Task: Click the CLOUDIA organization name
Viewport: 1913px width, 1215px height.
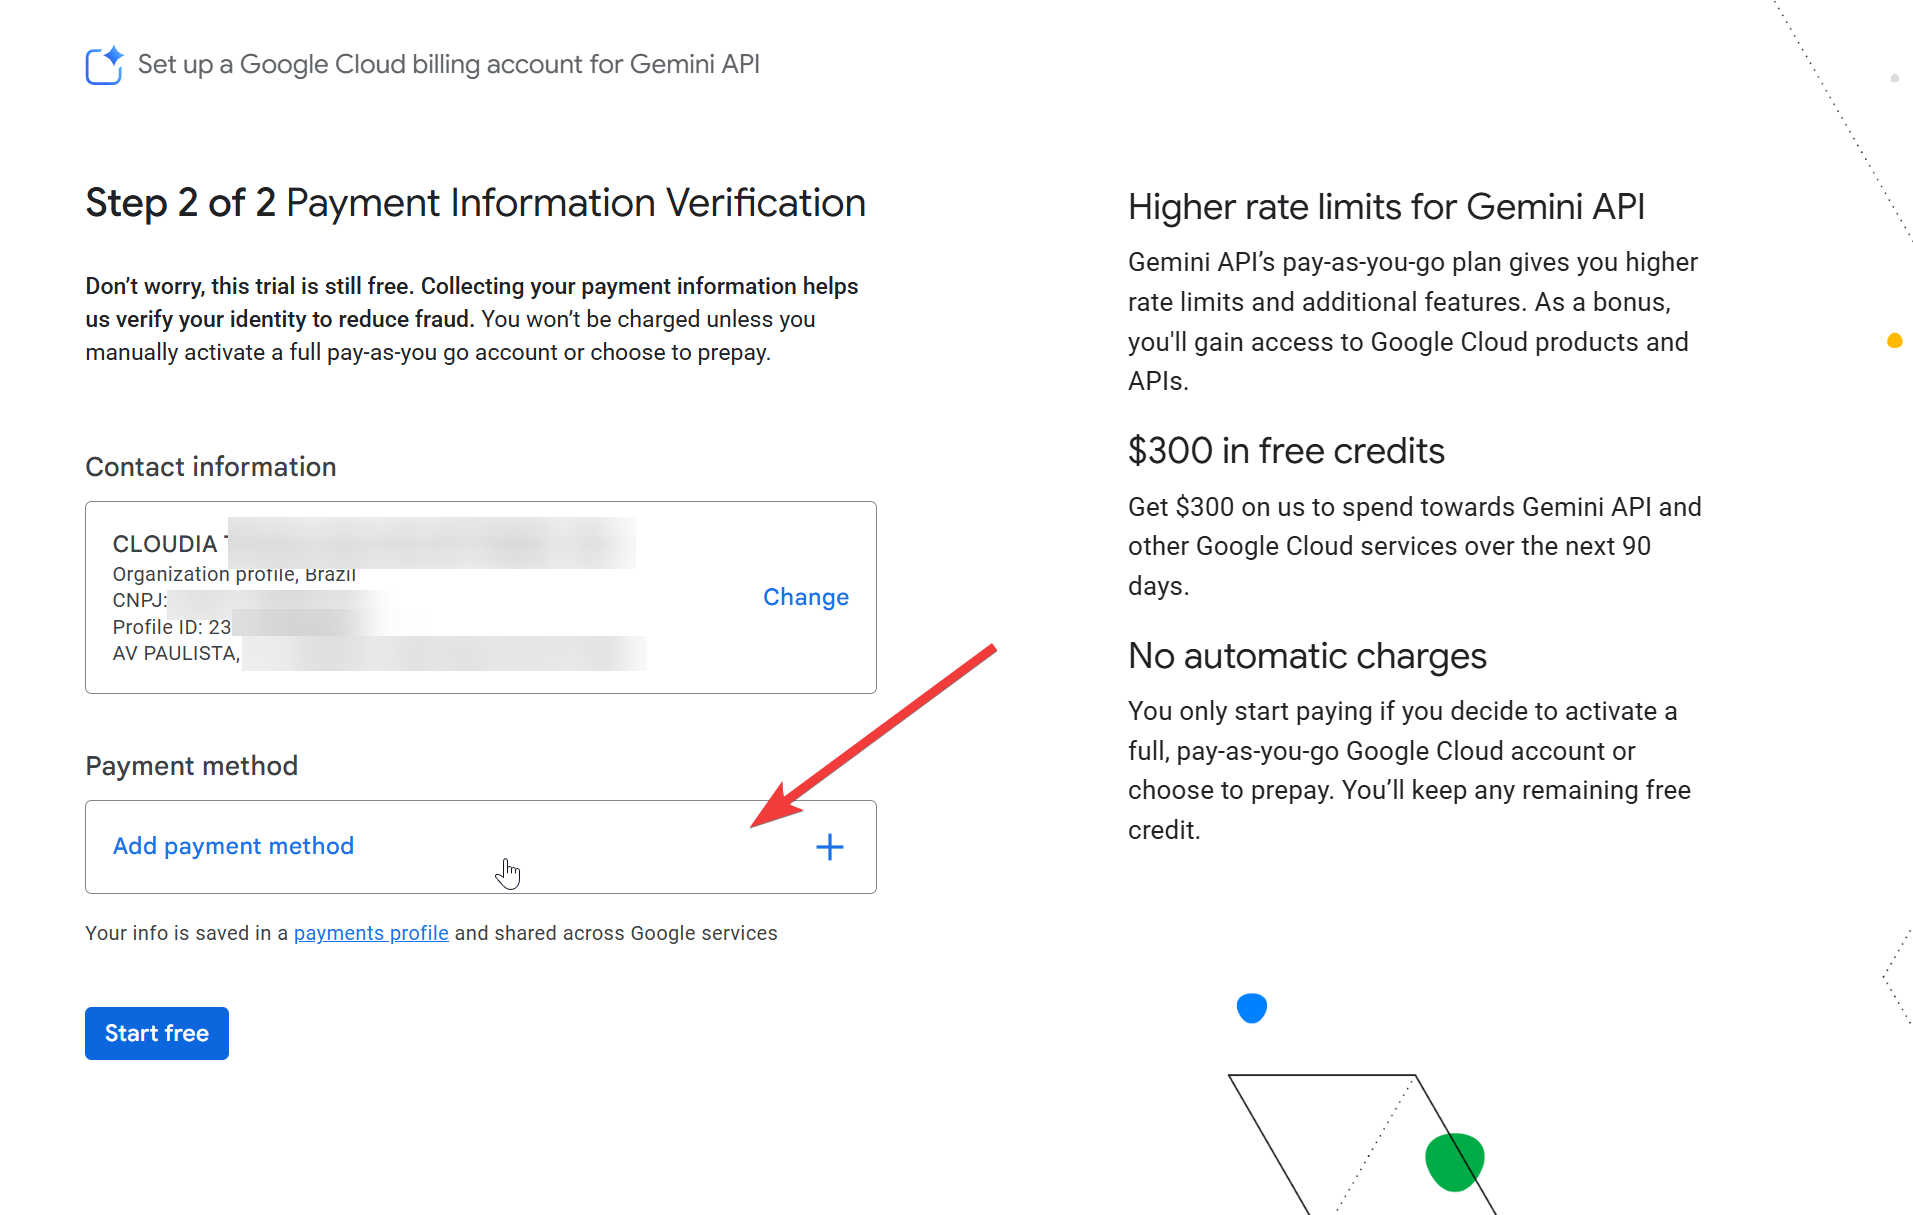Action: (165, 544)
